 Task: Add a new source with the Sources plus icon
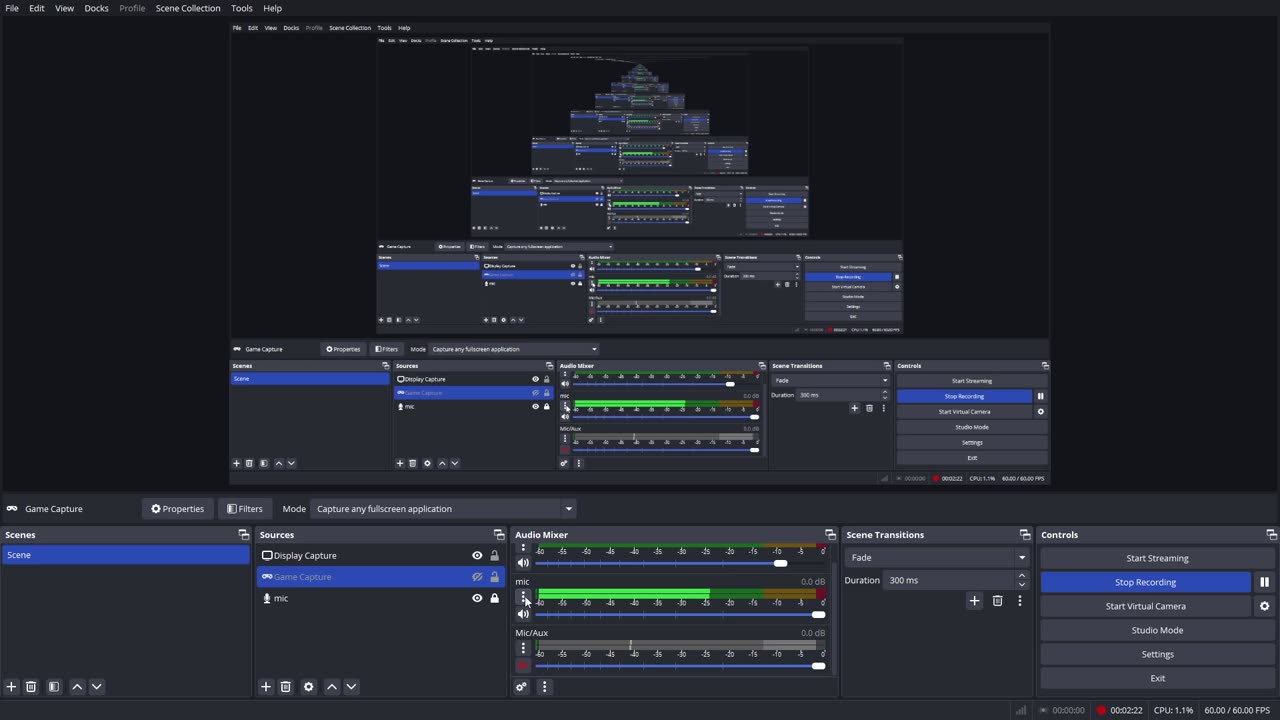pos(266,687)
